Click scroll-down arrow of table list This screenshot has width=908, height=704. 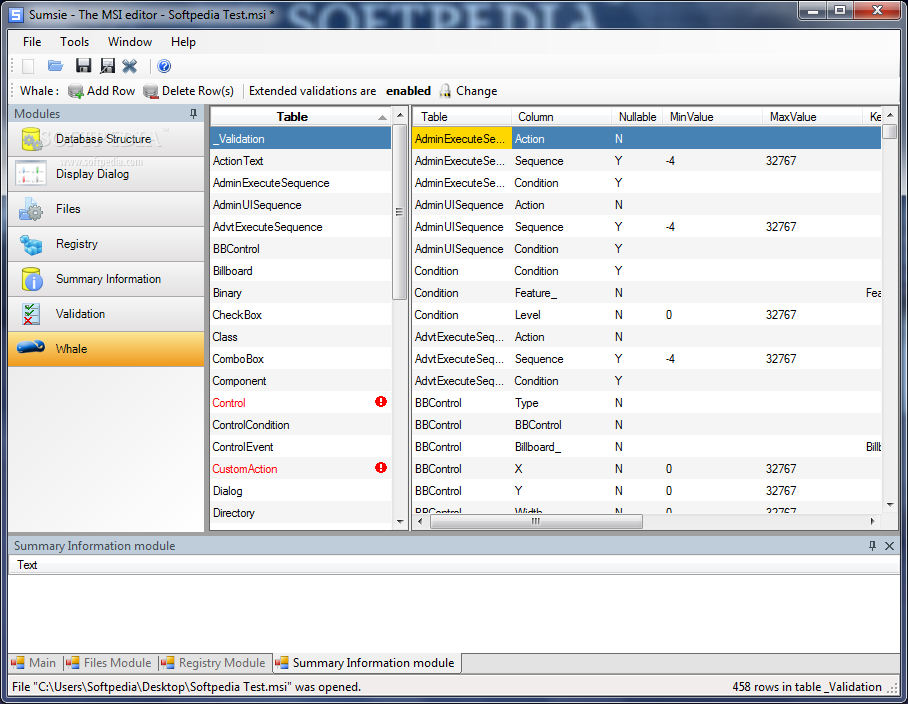coord(400,522)
